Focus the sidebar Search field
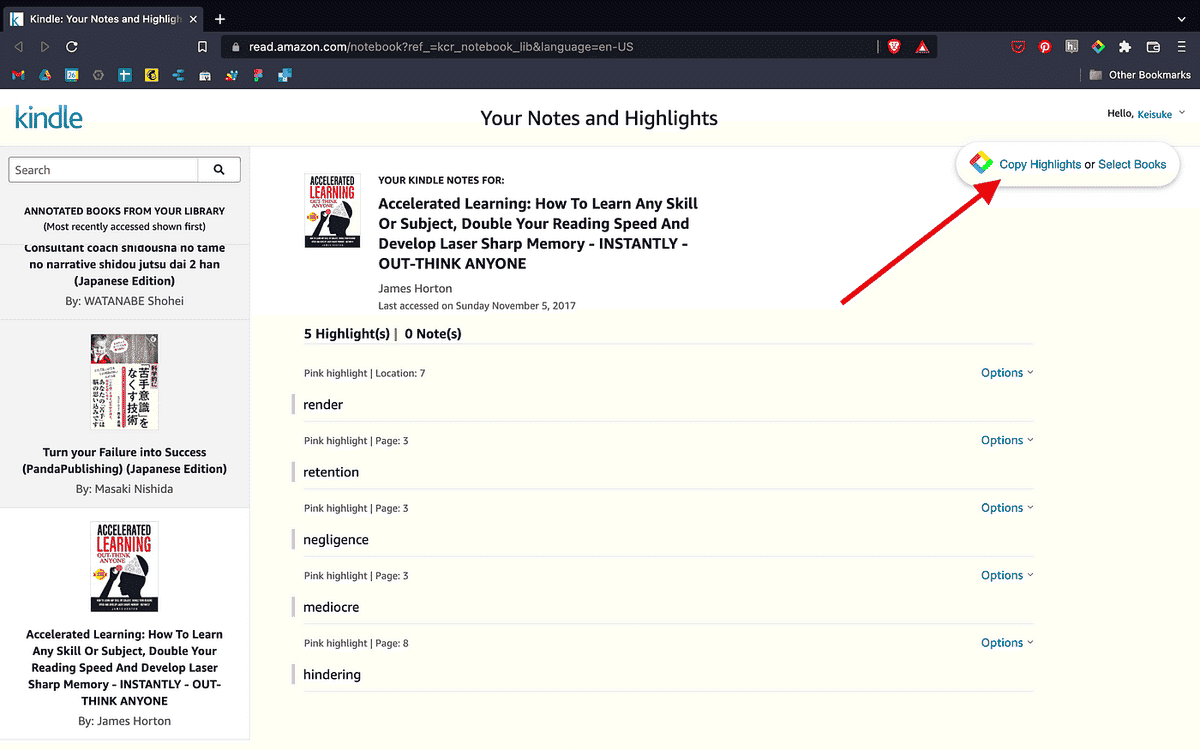Image resolution: width=1200 pixels, height=750 pixels. (x=104, y=170)
